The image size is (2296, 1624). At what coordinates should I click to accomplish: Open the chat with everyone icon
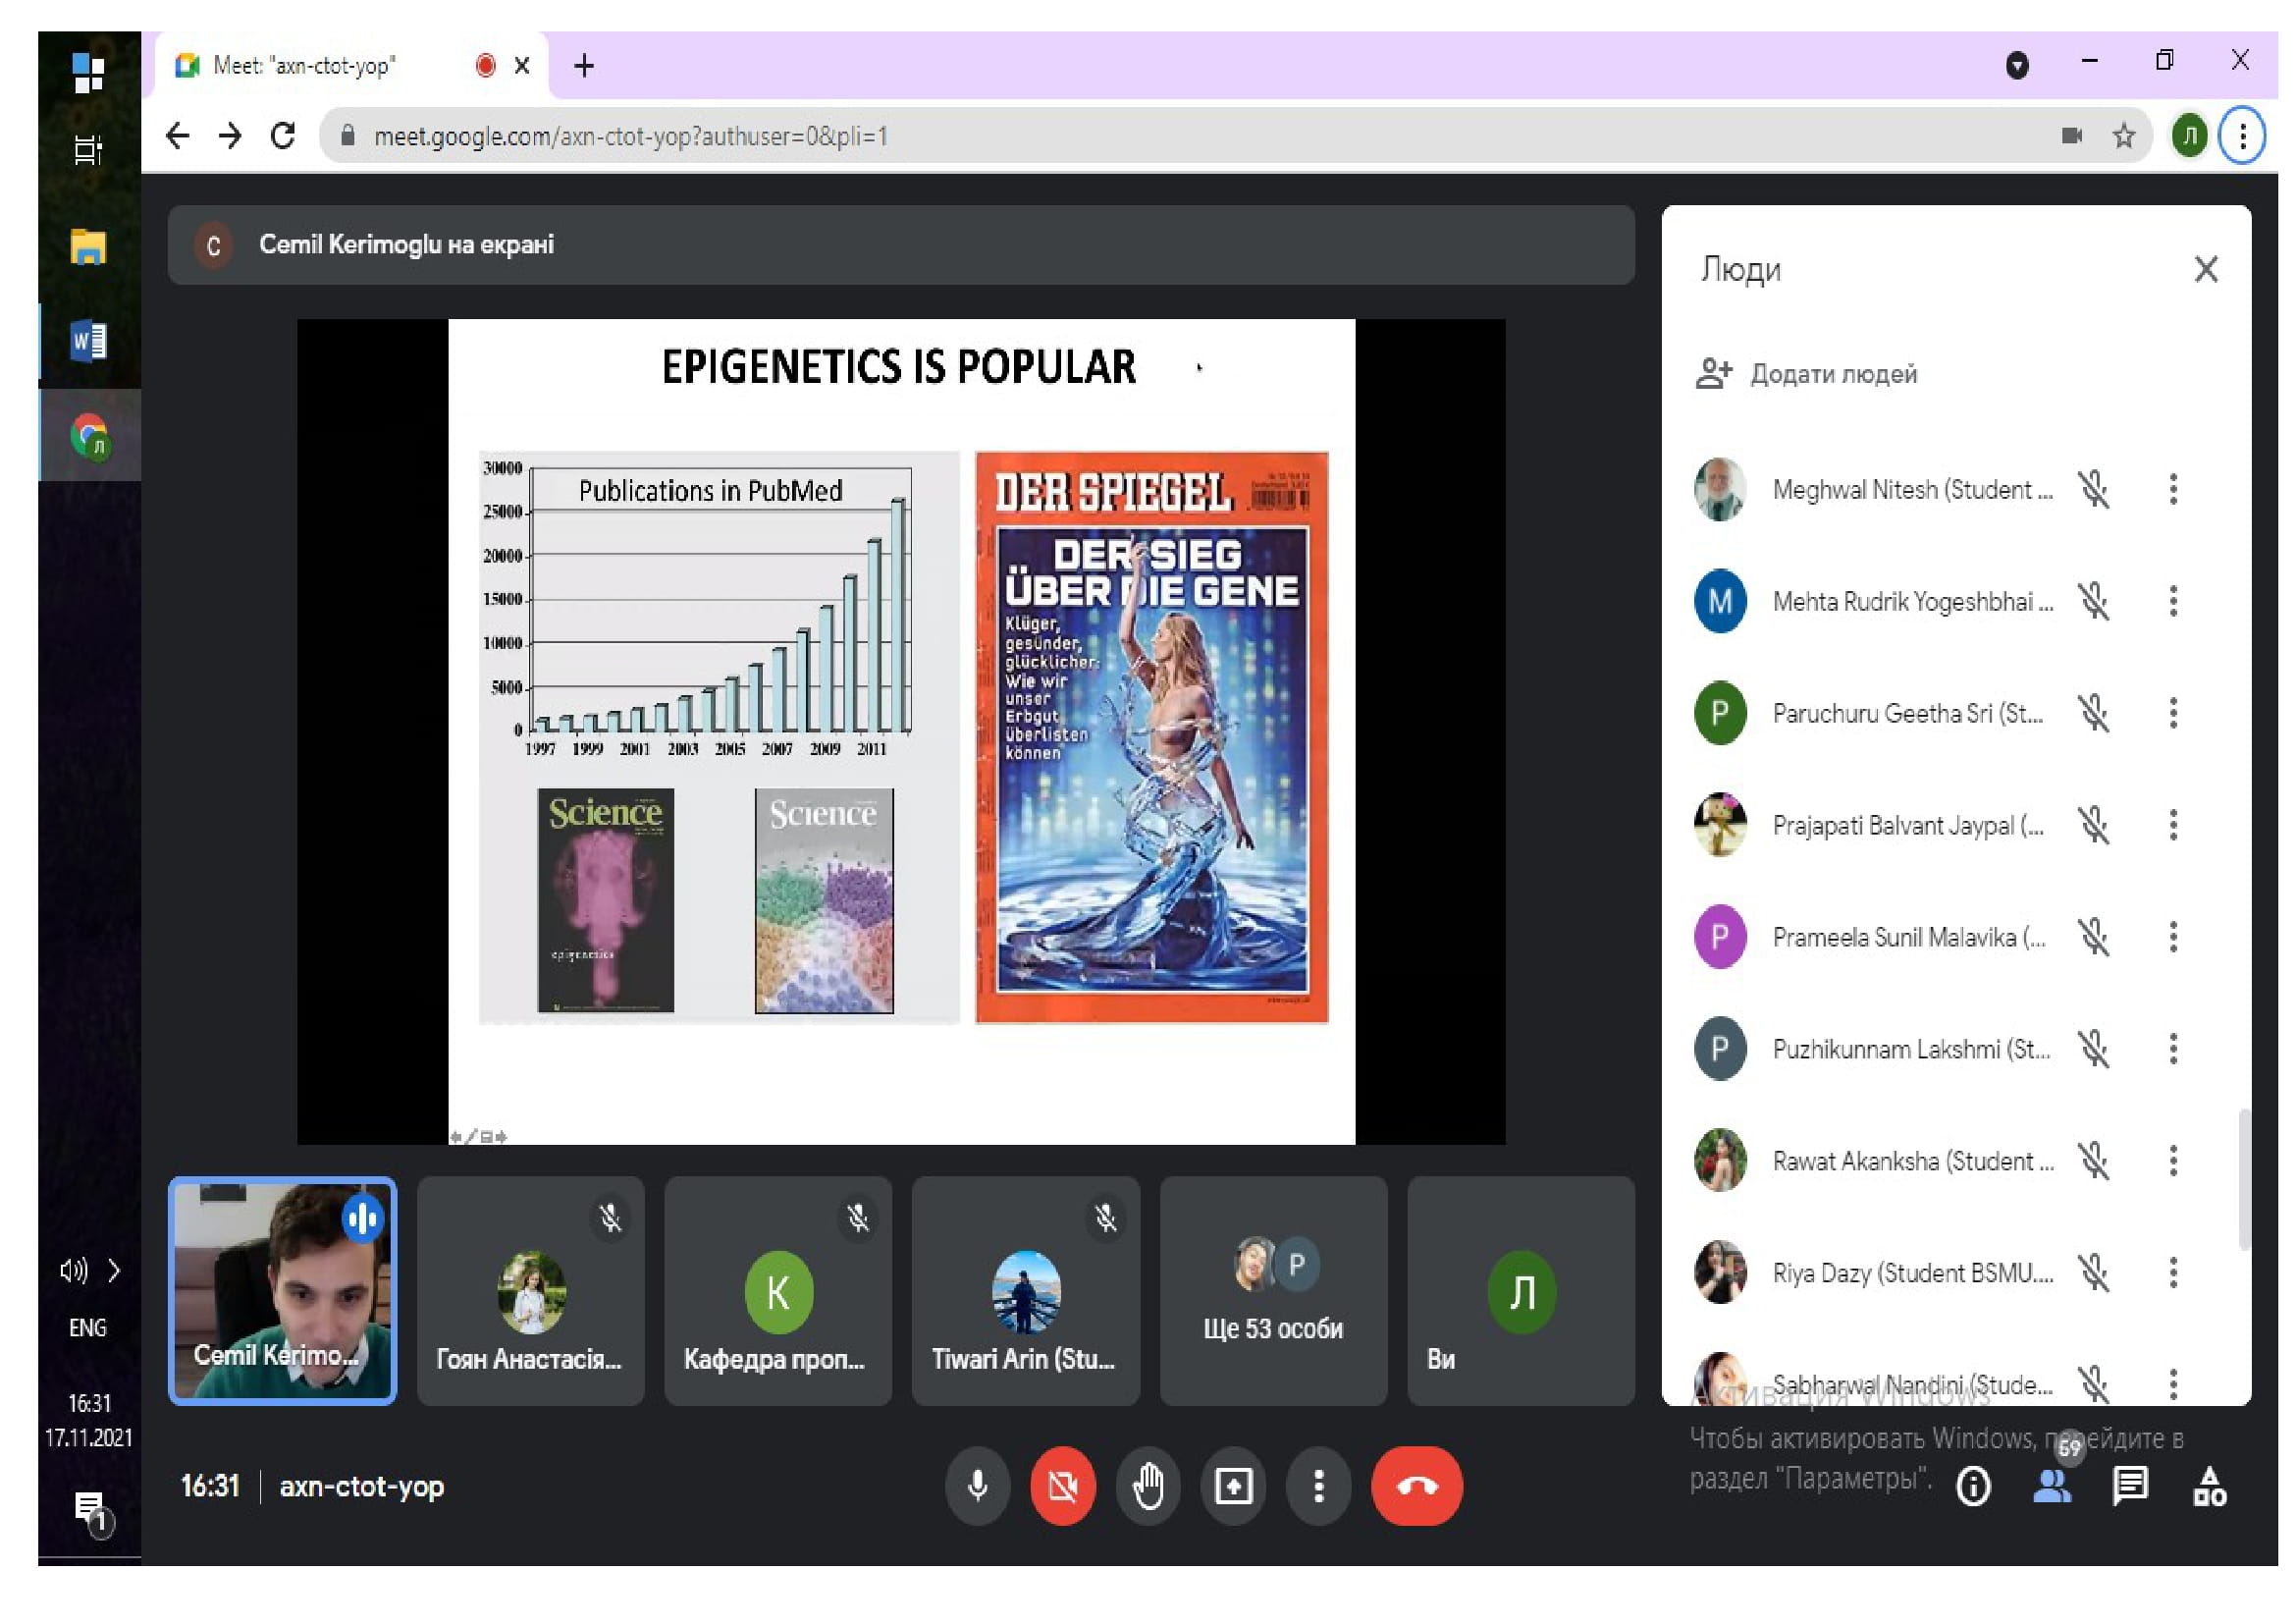[x=2130, y=1487]
